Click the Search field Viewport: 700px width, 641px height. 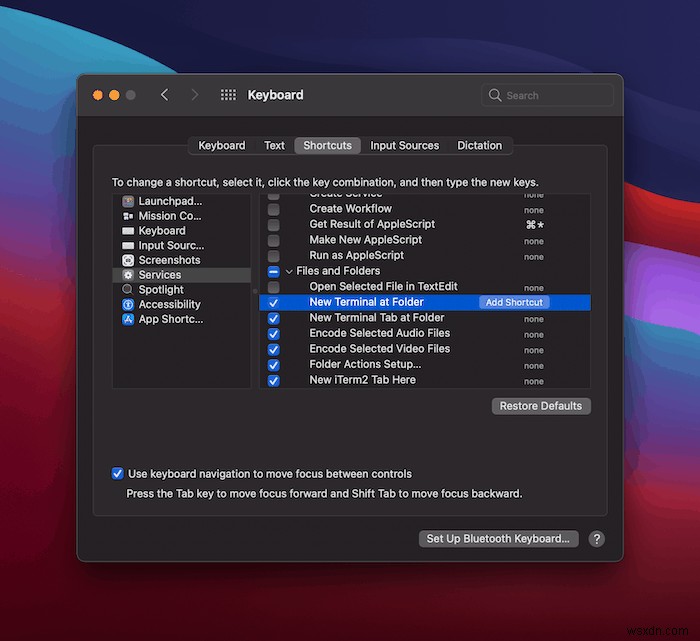pos(547,95)
